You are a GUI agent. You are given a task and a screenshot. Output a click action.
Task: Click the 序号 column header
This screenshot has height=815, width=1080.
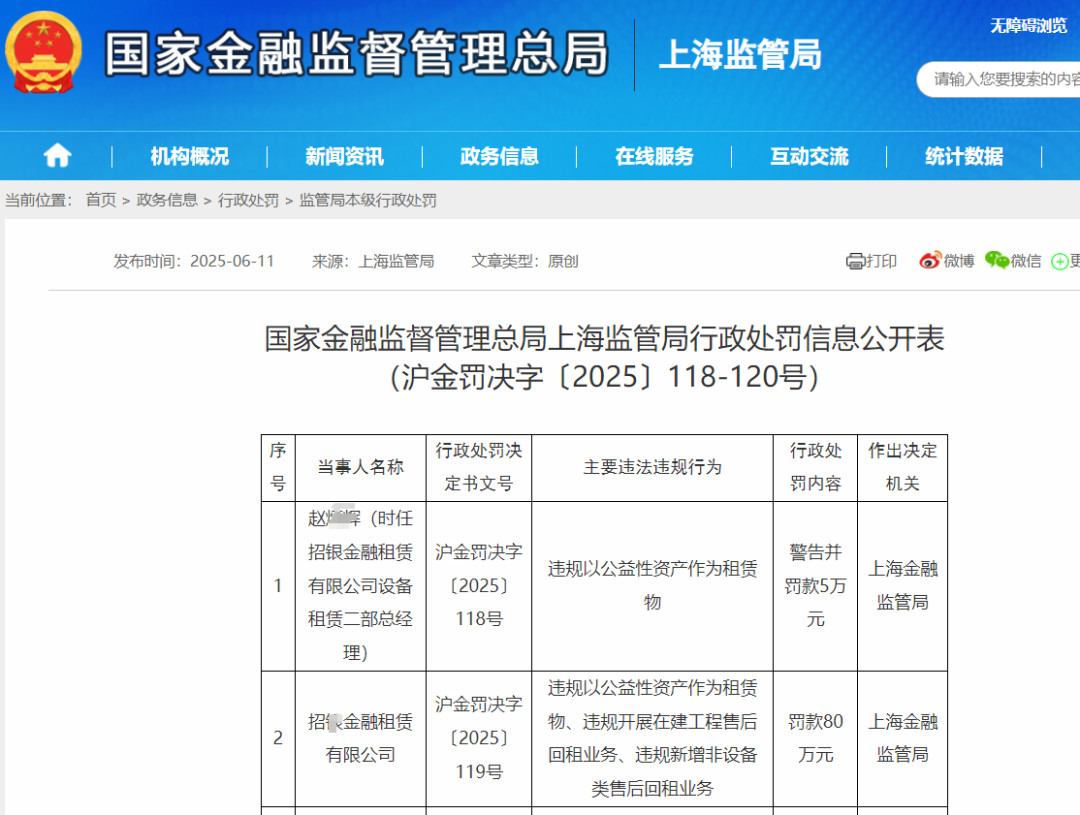(278, 467)
